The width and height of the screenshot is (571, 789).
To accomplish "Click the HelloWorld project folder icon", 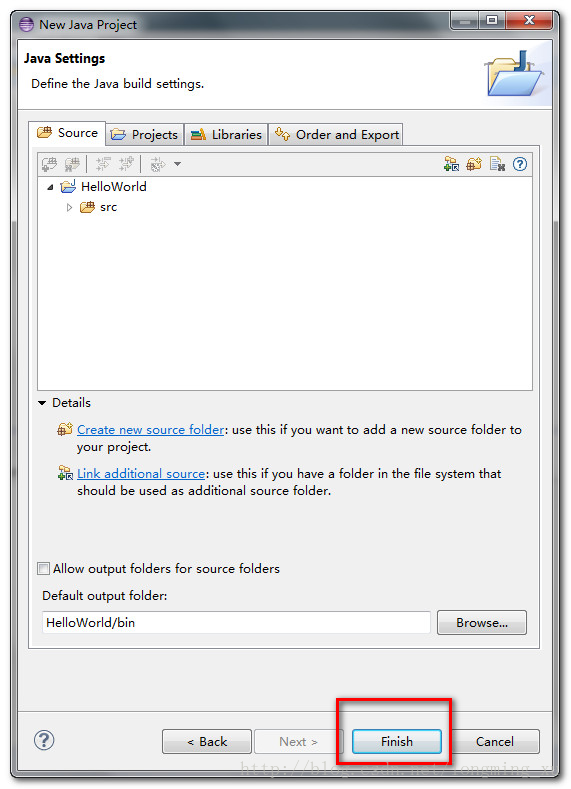I will coord(68,187).
